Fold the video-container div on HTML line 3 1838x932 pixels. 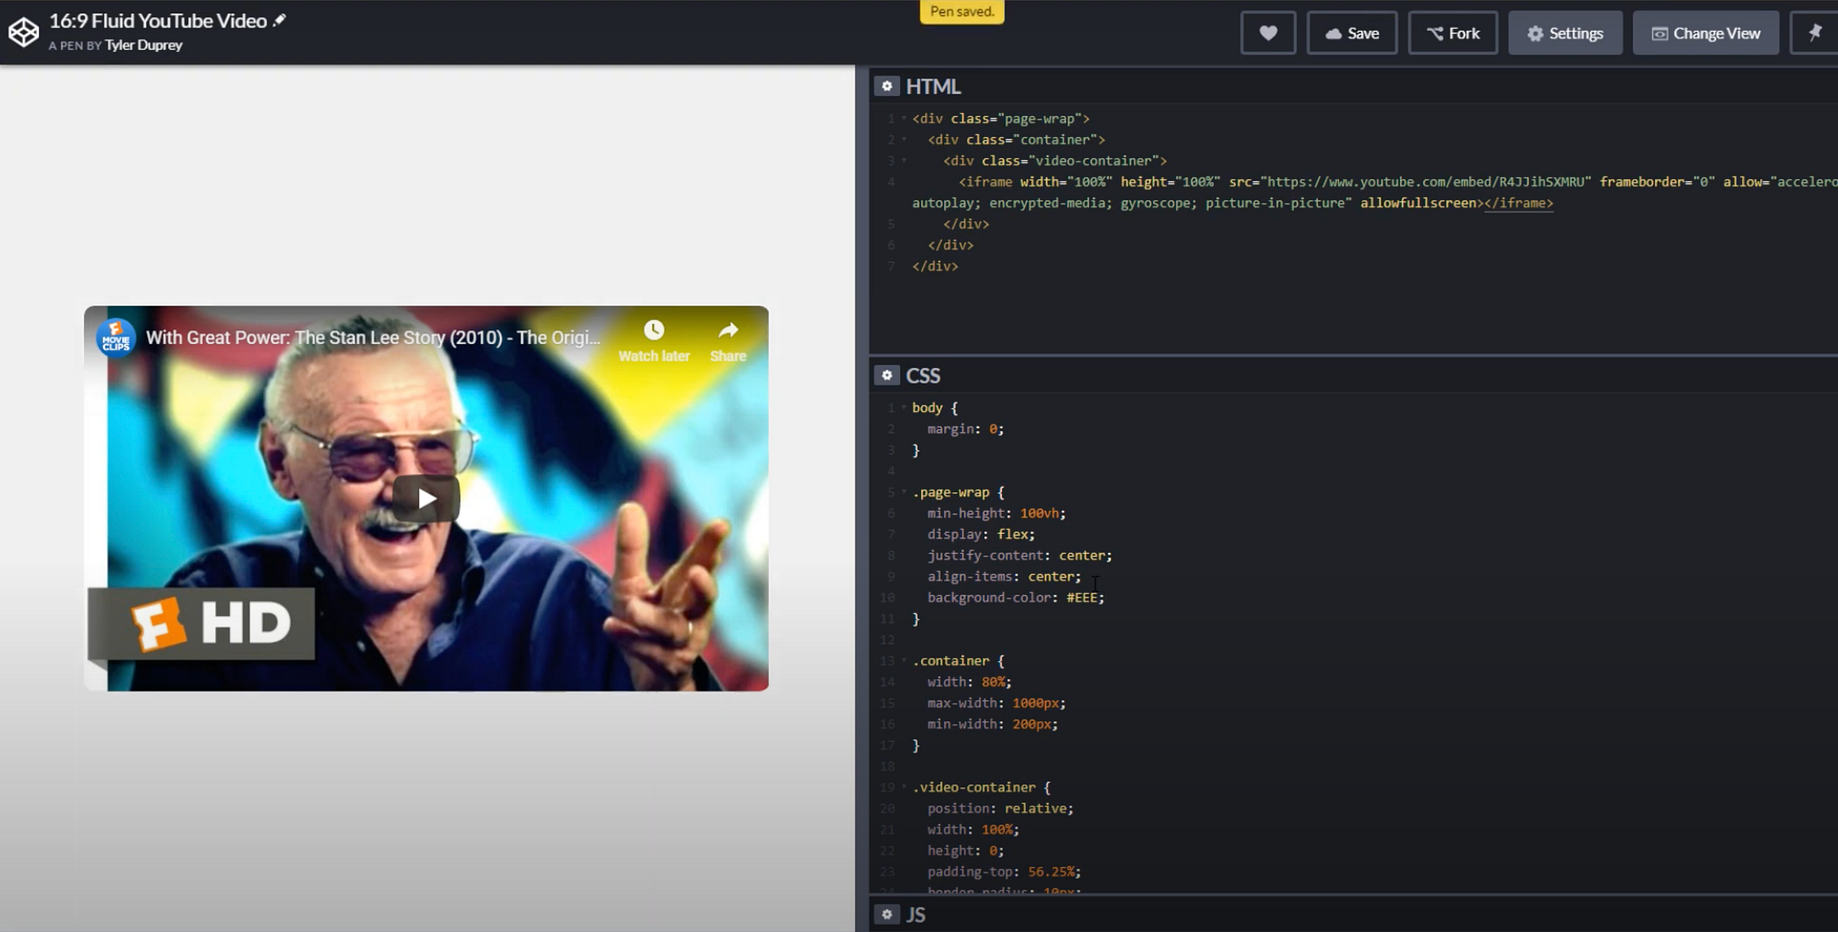[x=904, y=160]
